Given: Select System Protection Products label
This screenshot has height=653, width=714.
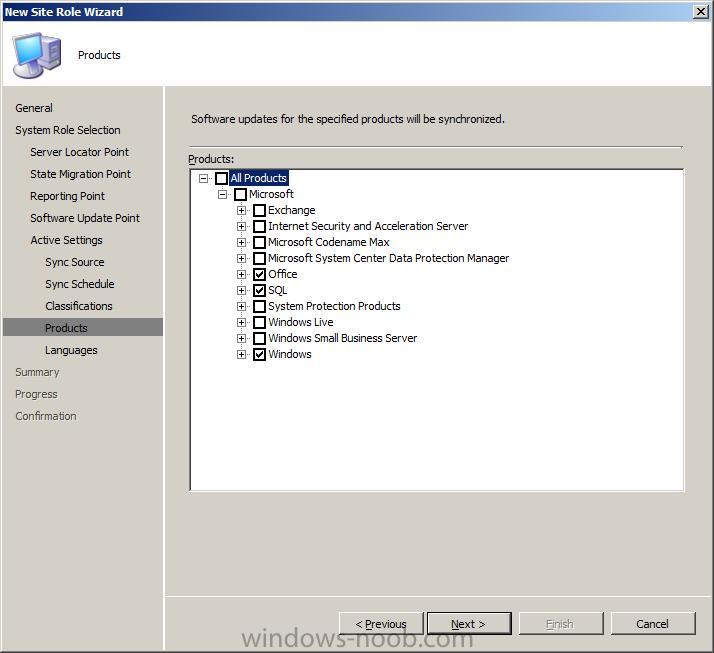Looking at the screenshot, I should pos(334,306).
